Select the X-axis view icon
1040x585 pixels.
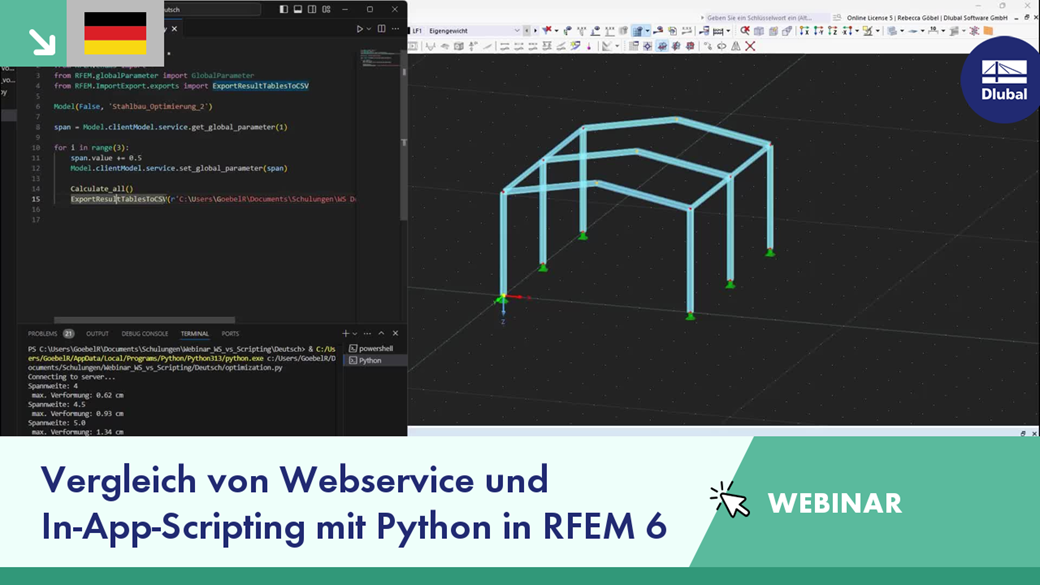pyautogui.click(x=804, y=31)
